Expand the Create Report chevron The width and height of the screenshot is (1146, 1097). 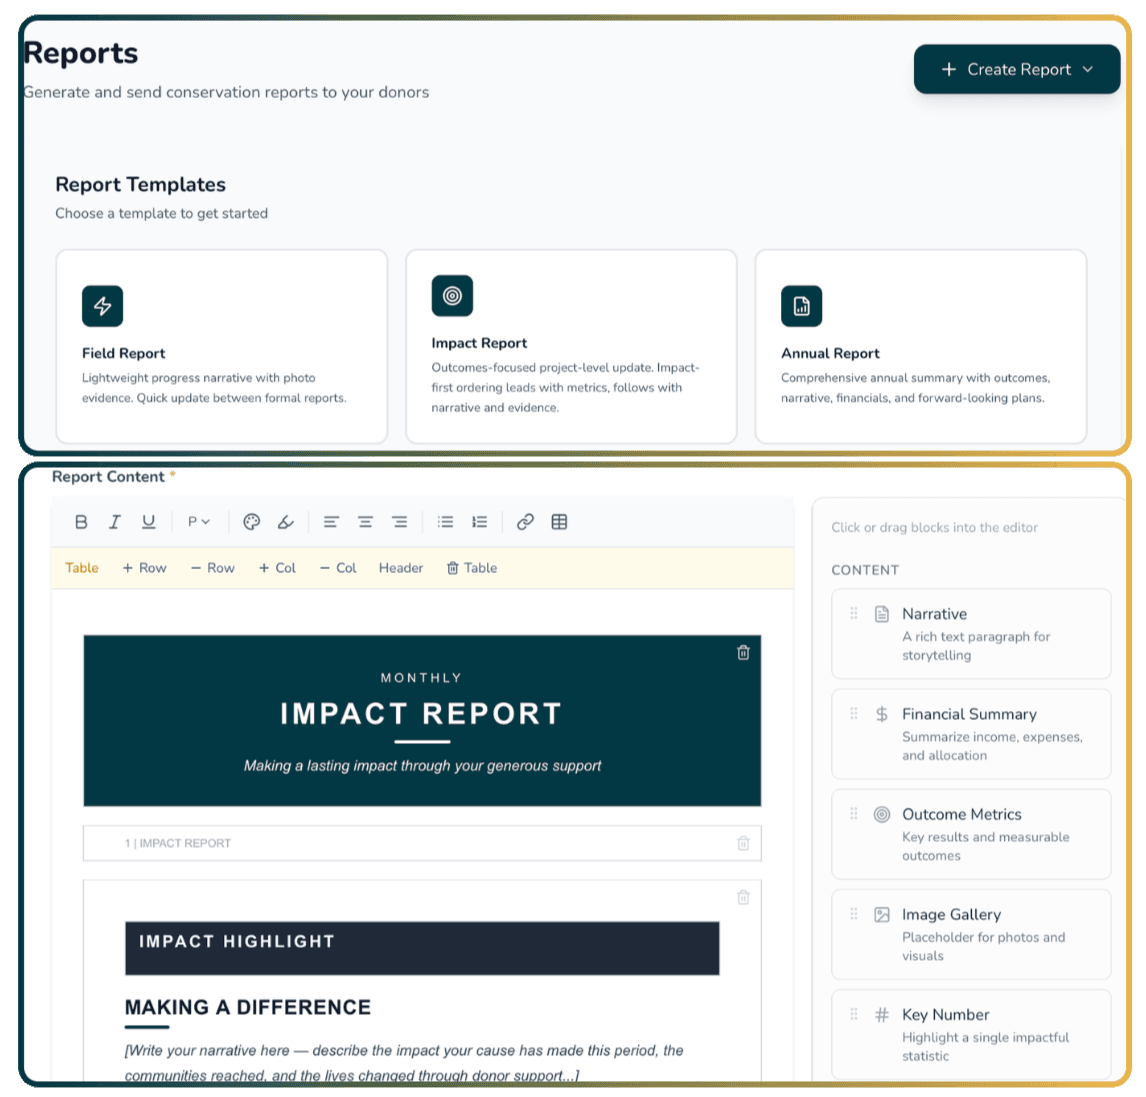click(1088, 69)
